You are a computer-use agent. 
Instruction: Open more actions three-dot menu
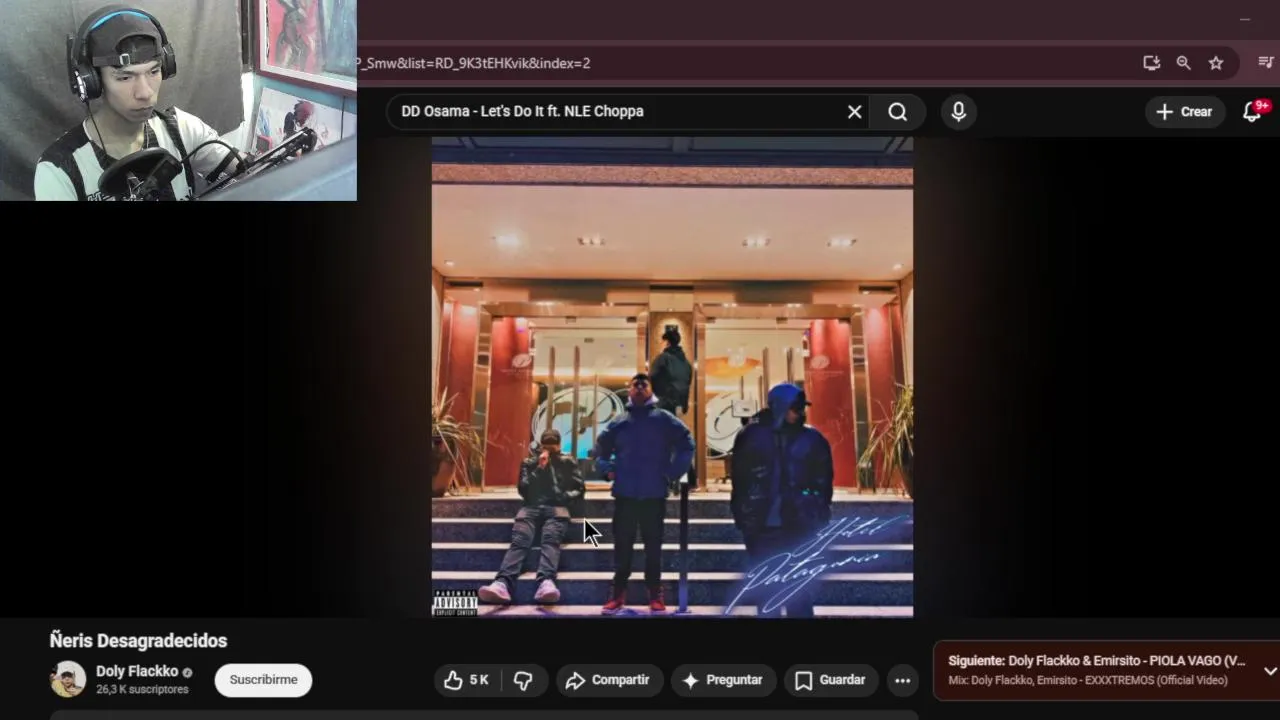tap(902, 680)
